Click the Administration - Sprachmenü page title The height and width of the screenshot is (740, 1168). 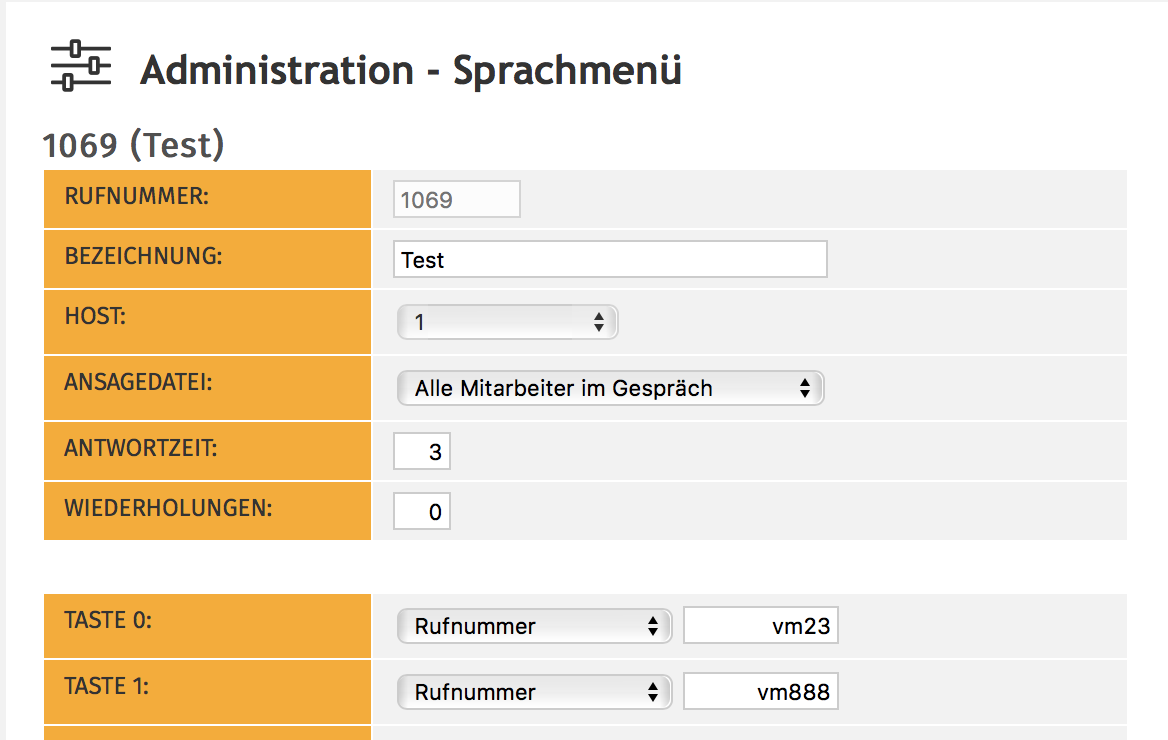pos(410,71)
